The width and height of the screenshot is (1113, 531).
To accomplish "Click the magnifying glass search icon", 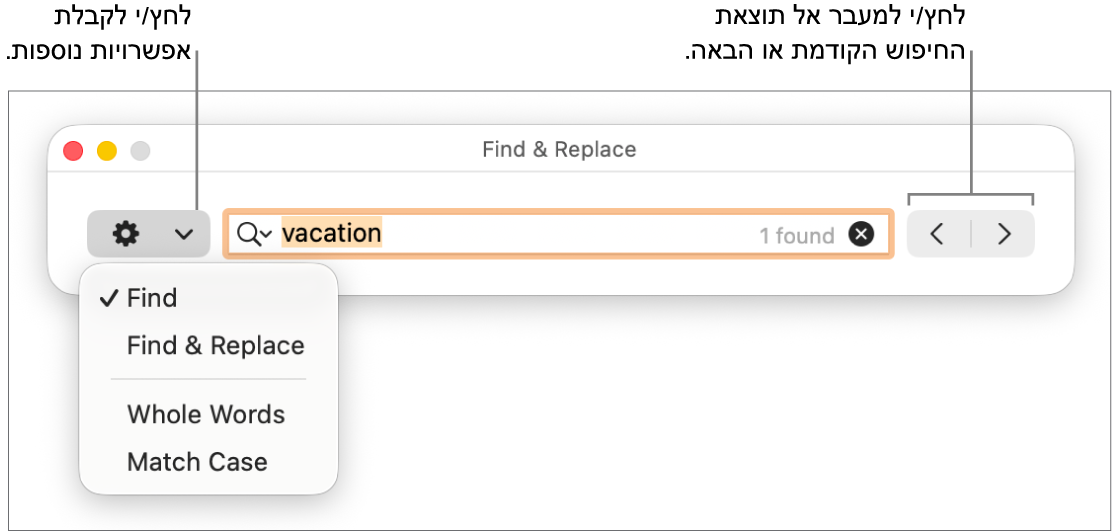I will (247, 234).
